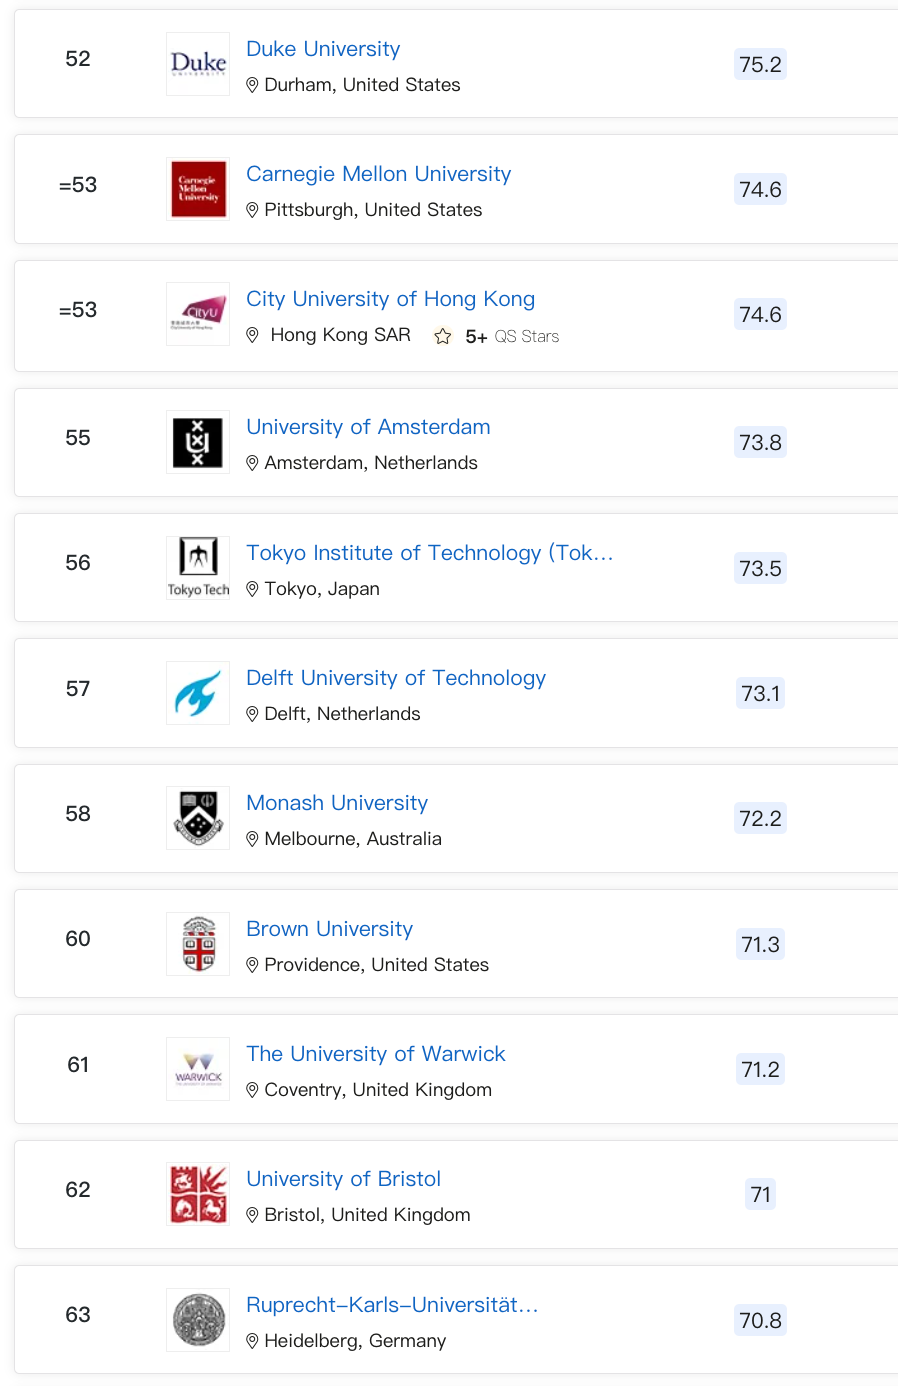Click the 75.2 score badge for Duke
Image resolution: width=898 pixels, height=1386 pixels.
(x=760, y=65)
